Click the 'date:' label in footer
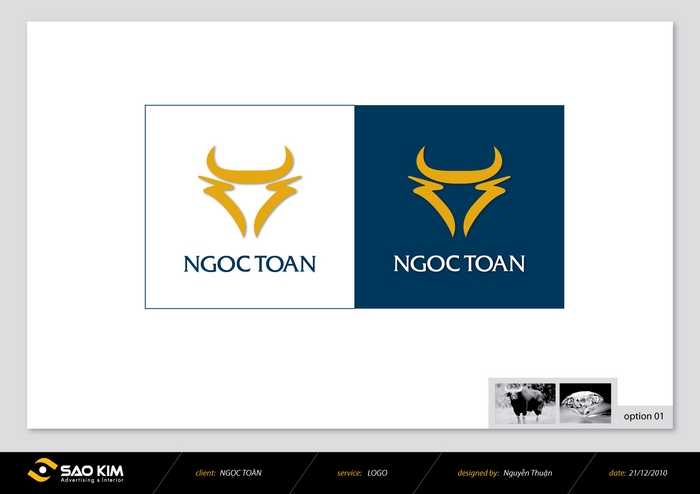This screenshot has height=494, width=700. [617, 472]
